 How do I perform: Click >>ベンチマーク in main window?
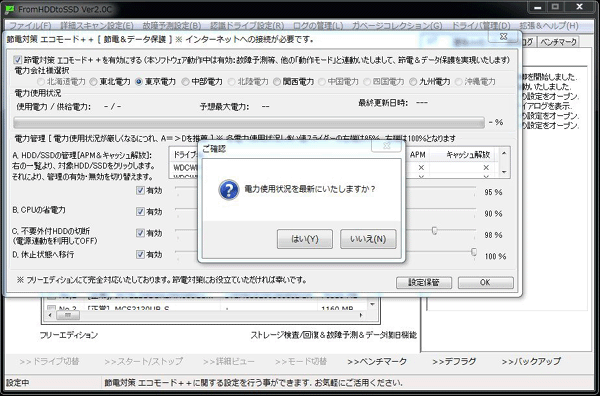377,362
